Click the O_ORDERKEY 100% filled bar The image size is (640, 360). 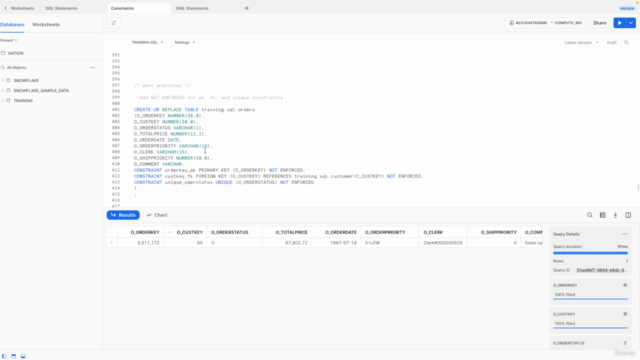590,299
